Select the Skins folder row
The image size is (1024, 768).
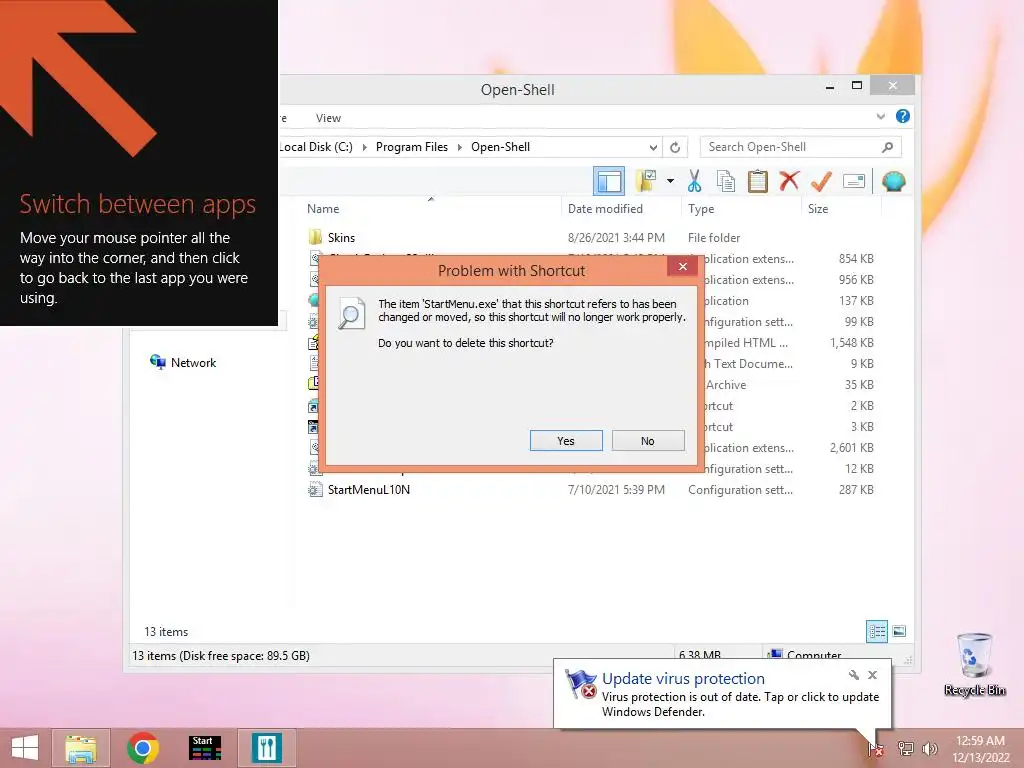pyautogui.click(x=591, y=238)
